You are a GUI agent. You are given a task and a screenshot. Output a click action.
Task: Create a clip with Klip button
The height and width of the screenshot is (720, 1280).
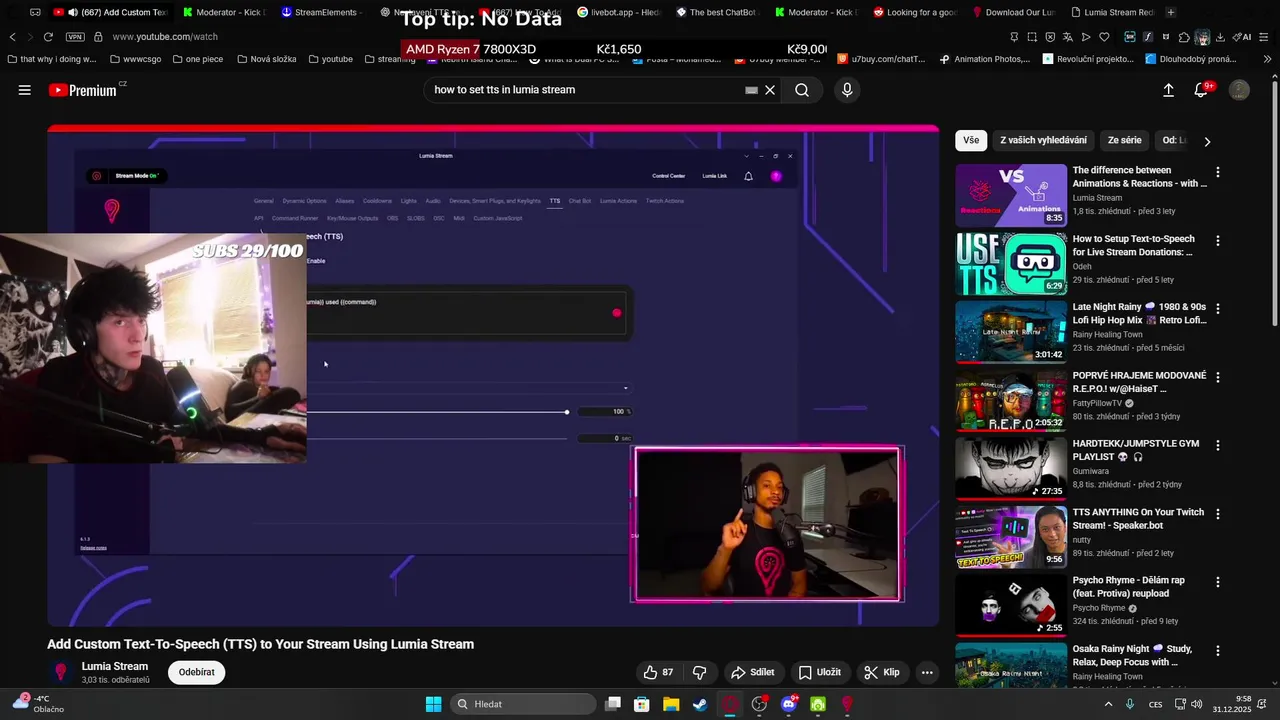click(883, 672)
